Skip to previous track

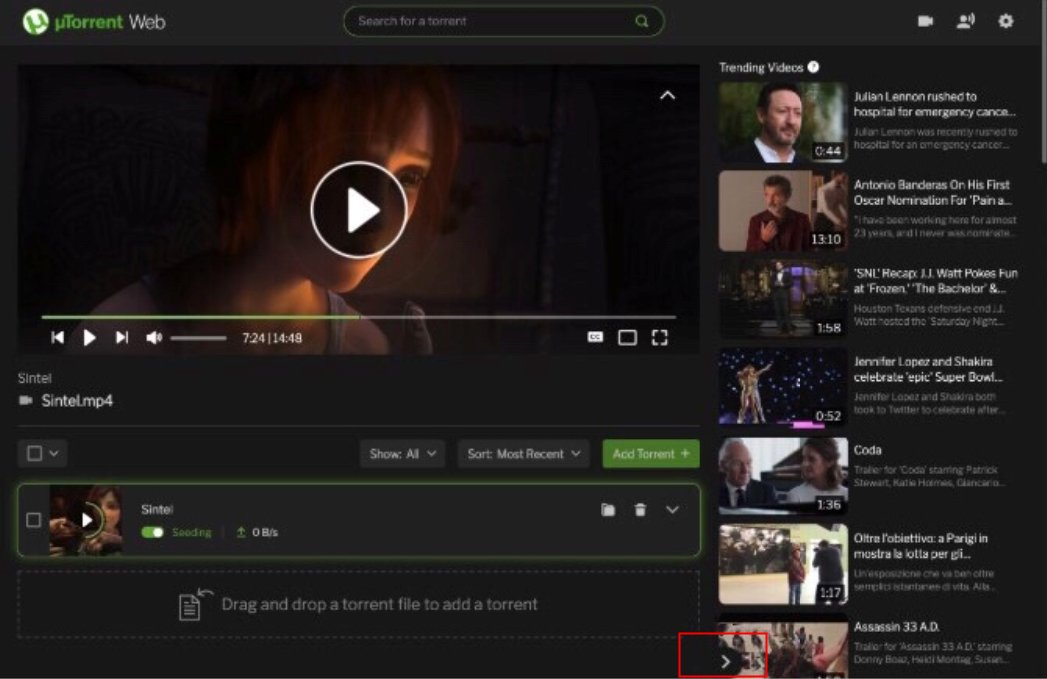57,338
